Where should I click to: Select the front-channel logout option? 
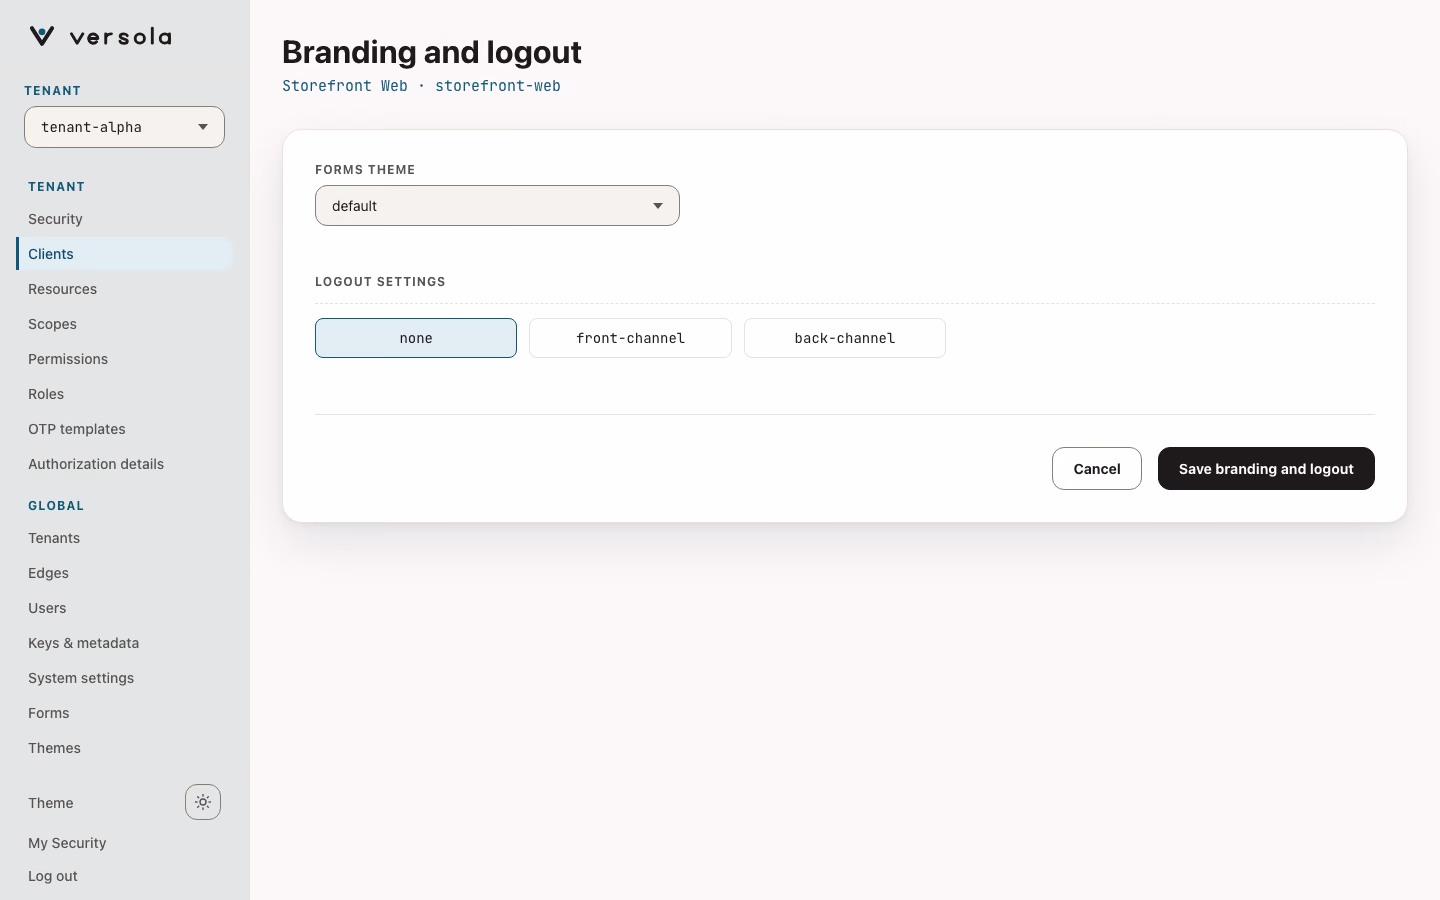click(630, 338)
